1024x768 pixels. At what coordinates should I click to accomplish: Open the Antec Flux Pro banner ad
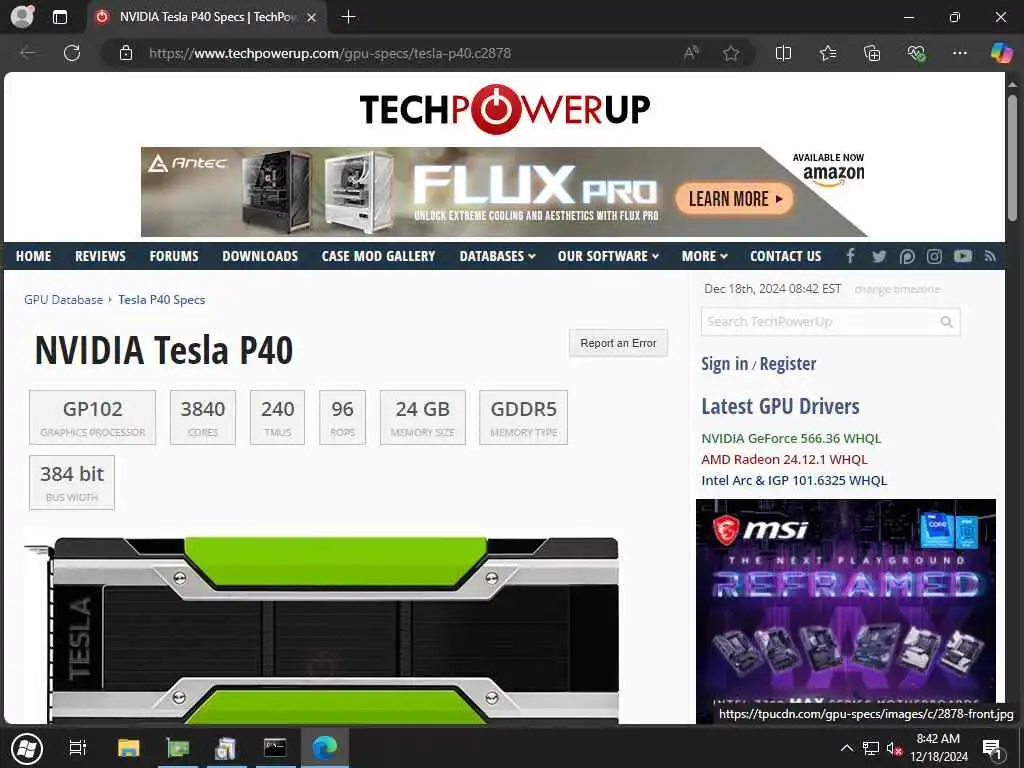pyautogui.click(x=504, y=191)
